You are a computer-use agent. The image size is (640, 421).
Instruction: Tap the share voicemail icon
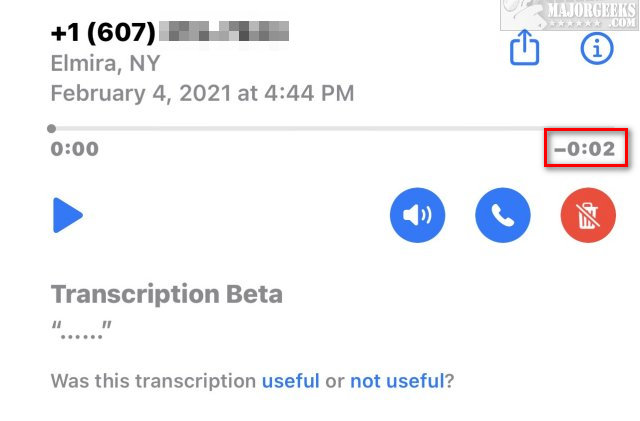(x=524, y=47)
